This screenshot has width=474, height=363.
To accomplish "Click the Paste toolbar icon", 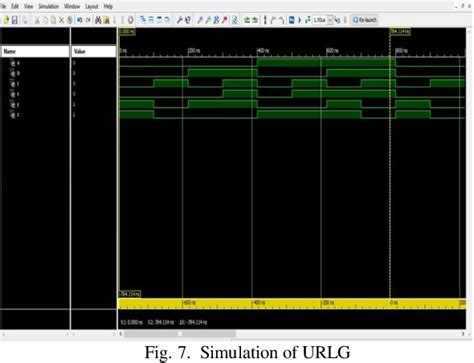I will tap(53, 20).
